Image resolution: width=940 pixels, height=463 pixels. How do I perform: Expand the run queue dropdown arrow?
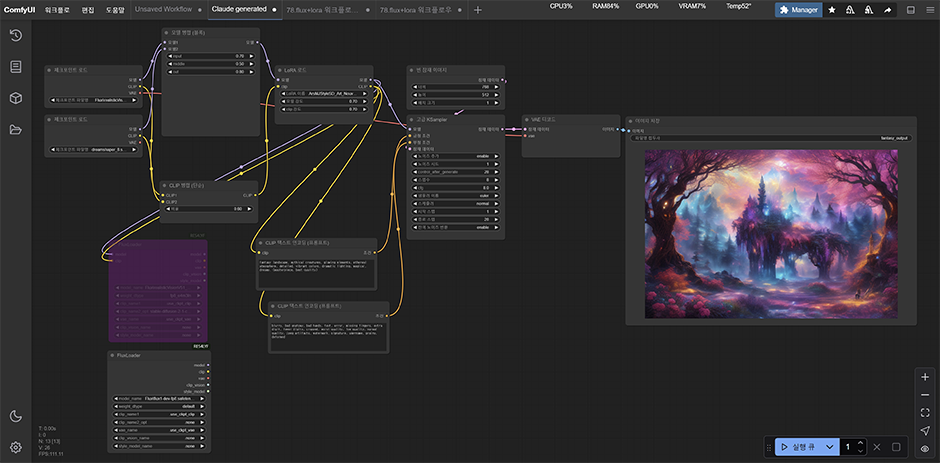829,446
